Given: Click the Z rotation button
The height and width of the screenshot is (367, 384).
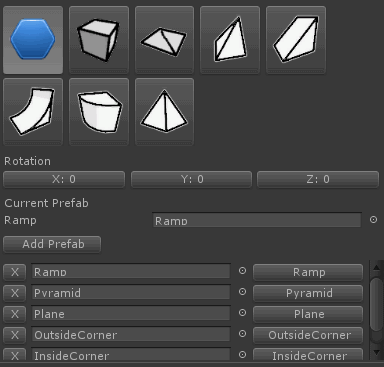Looking at the screenshot, I should [x=318, y=179].
